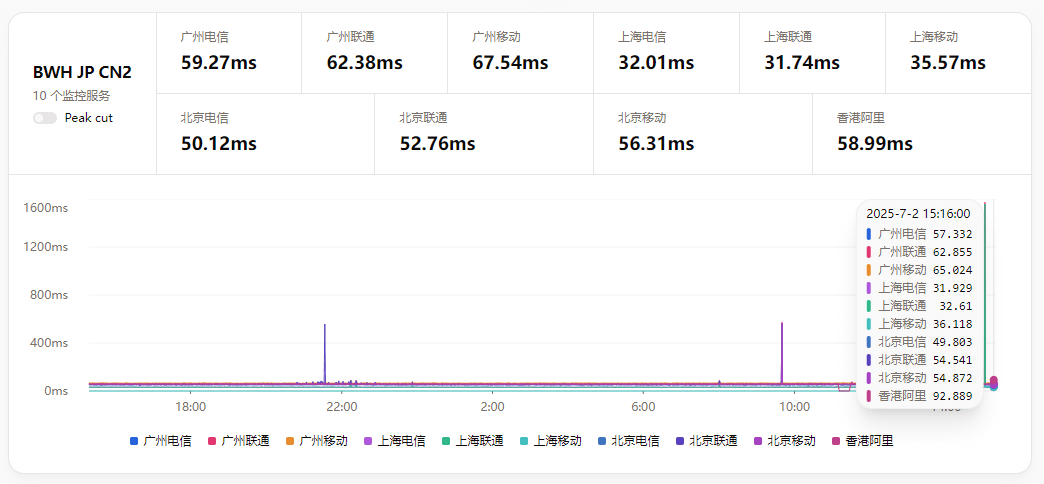Click the 北京电信 50.12ms card
This screenshot has width=1044, height=484.
[265, 134]
